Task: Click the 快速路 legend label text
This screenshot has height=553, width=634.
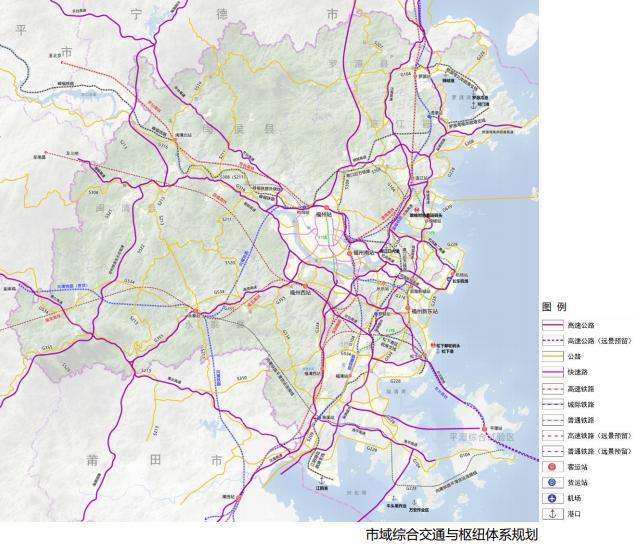Action: (578, 372)
